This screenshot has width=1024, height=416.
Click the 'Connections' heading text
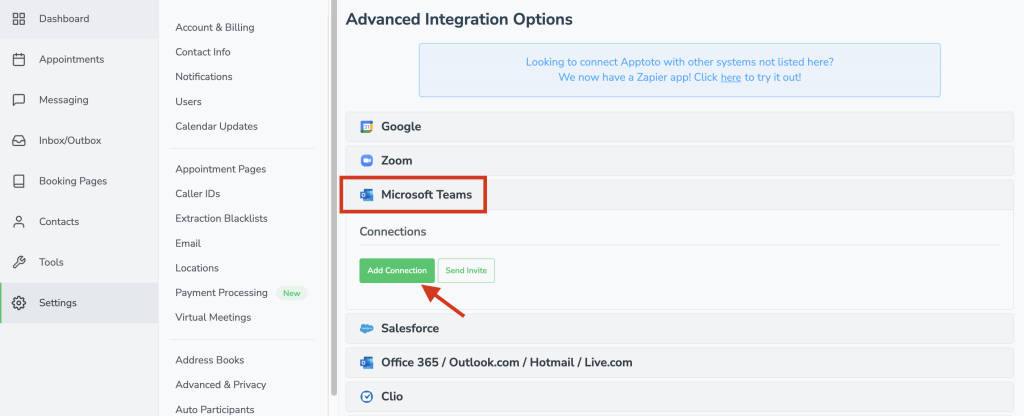tap(392, 232)
